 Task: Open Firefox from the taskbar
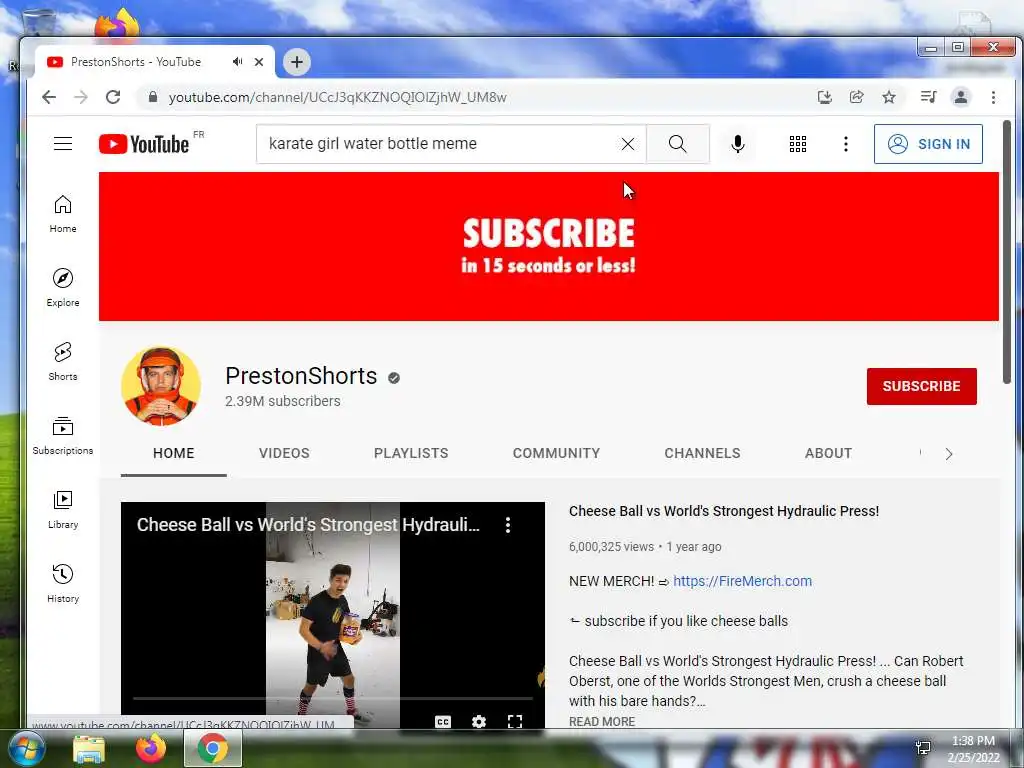[150, 749]
